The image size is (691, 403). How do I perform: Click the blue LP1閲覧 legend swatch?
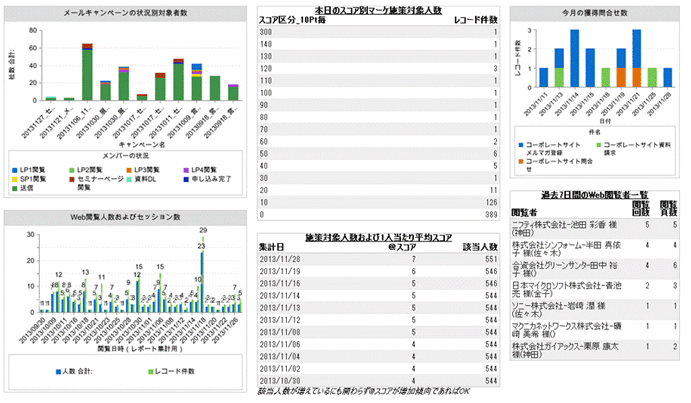(15, 170)
